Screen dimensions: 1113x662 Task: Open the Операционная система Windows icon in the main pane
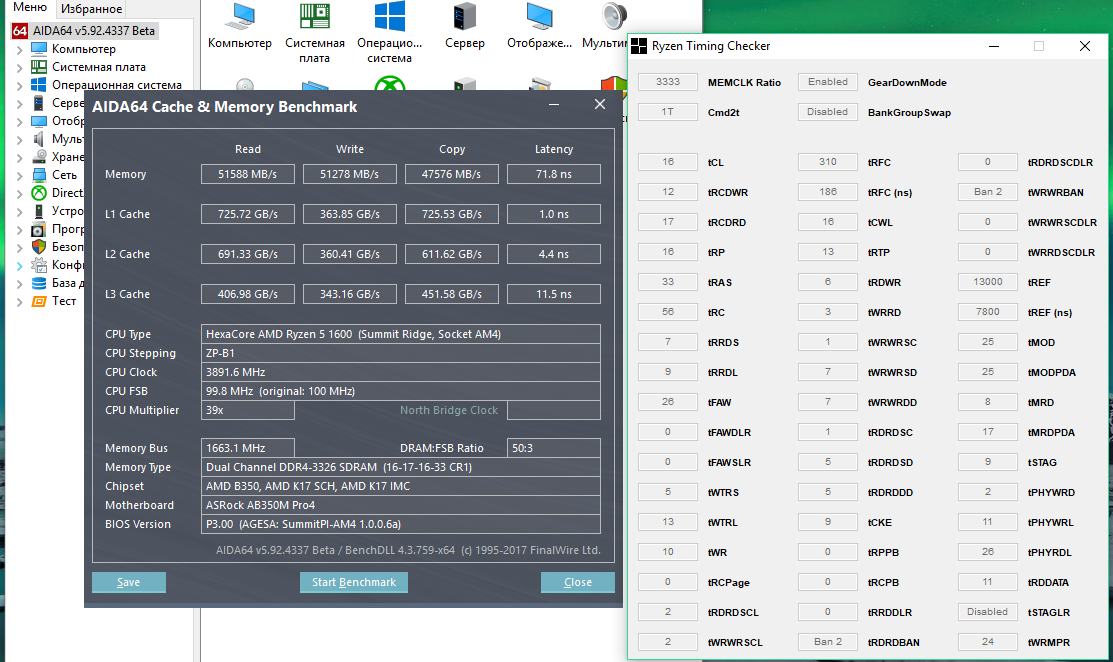coord(390,17)
